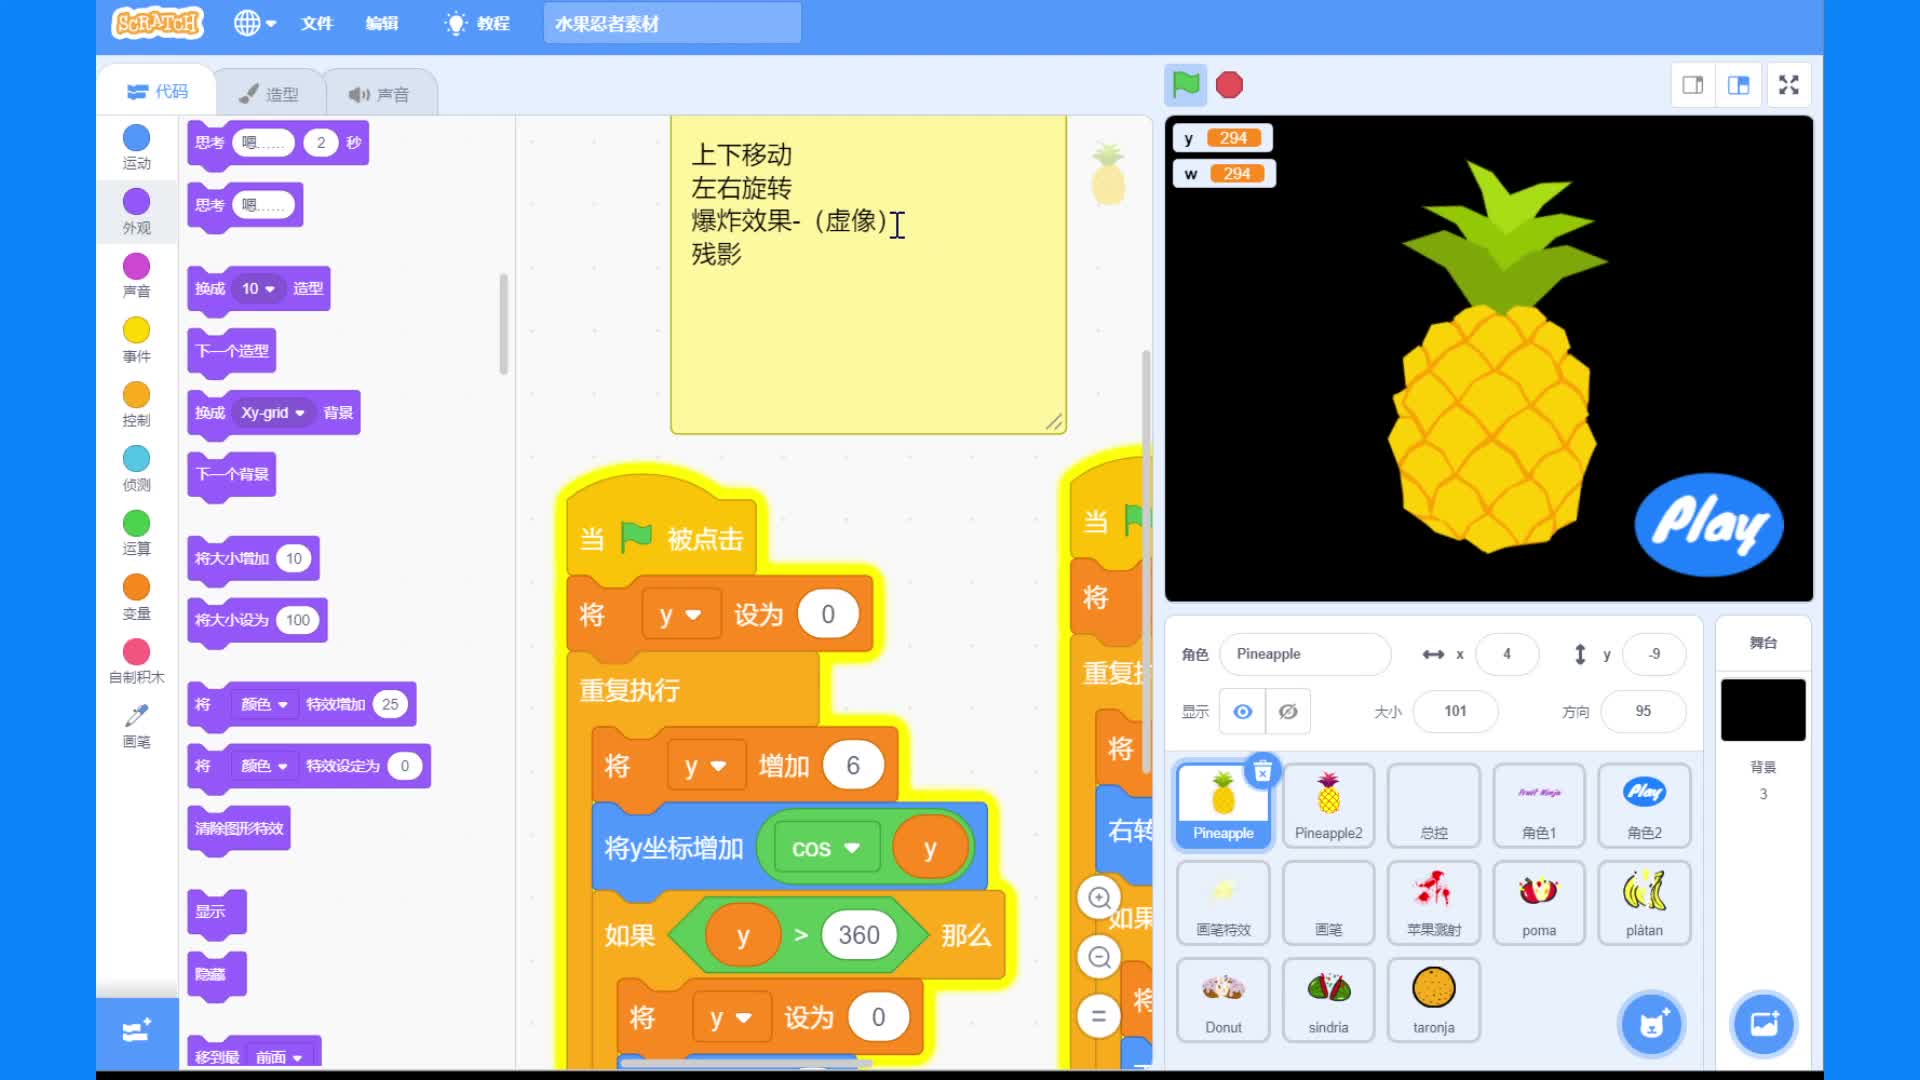Screen dimensions: 1920x1080
Task: Click the 清除图形特效 block
Action: [x=239, y=828]
